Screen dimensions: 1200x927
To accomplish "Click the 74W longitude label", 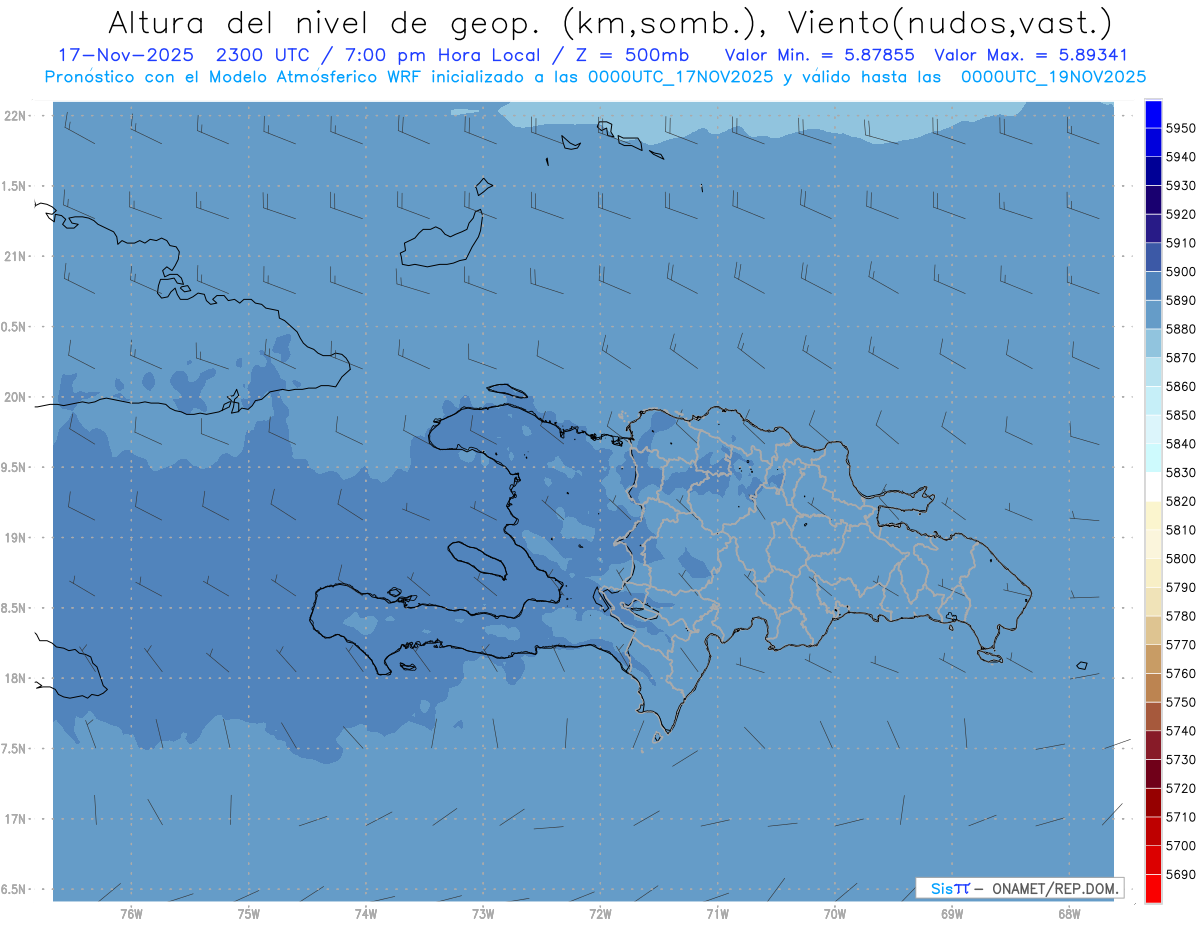I will coord(366,913).
